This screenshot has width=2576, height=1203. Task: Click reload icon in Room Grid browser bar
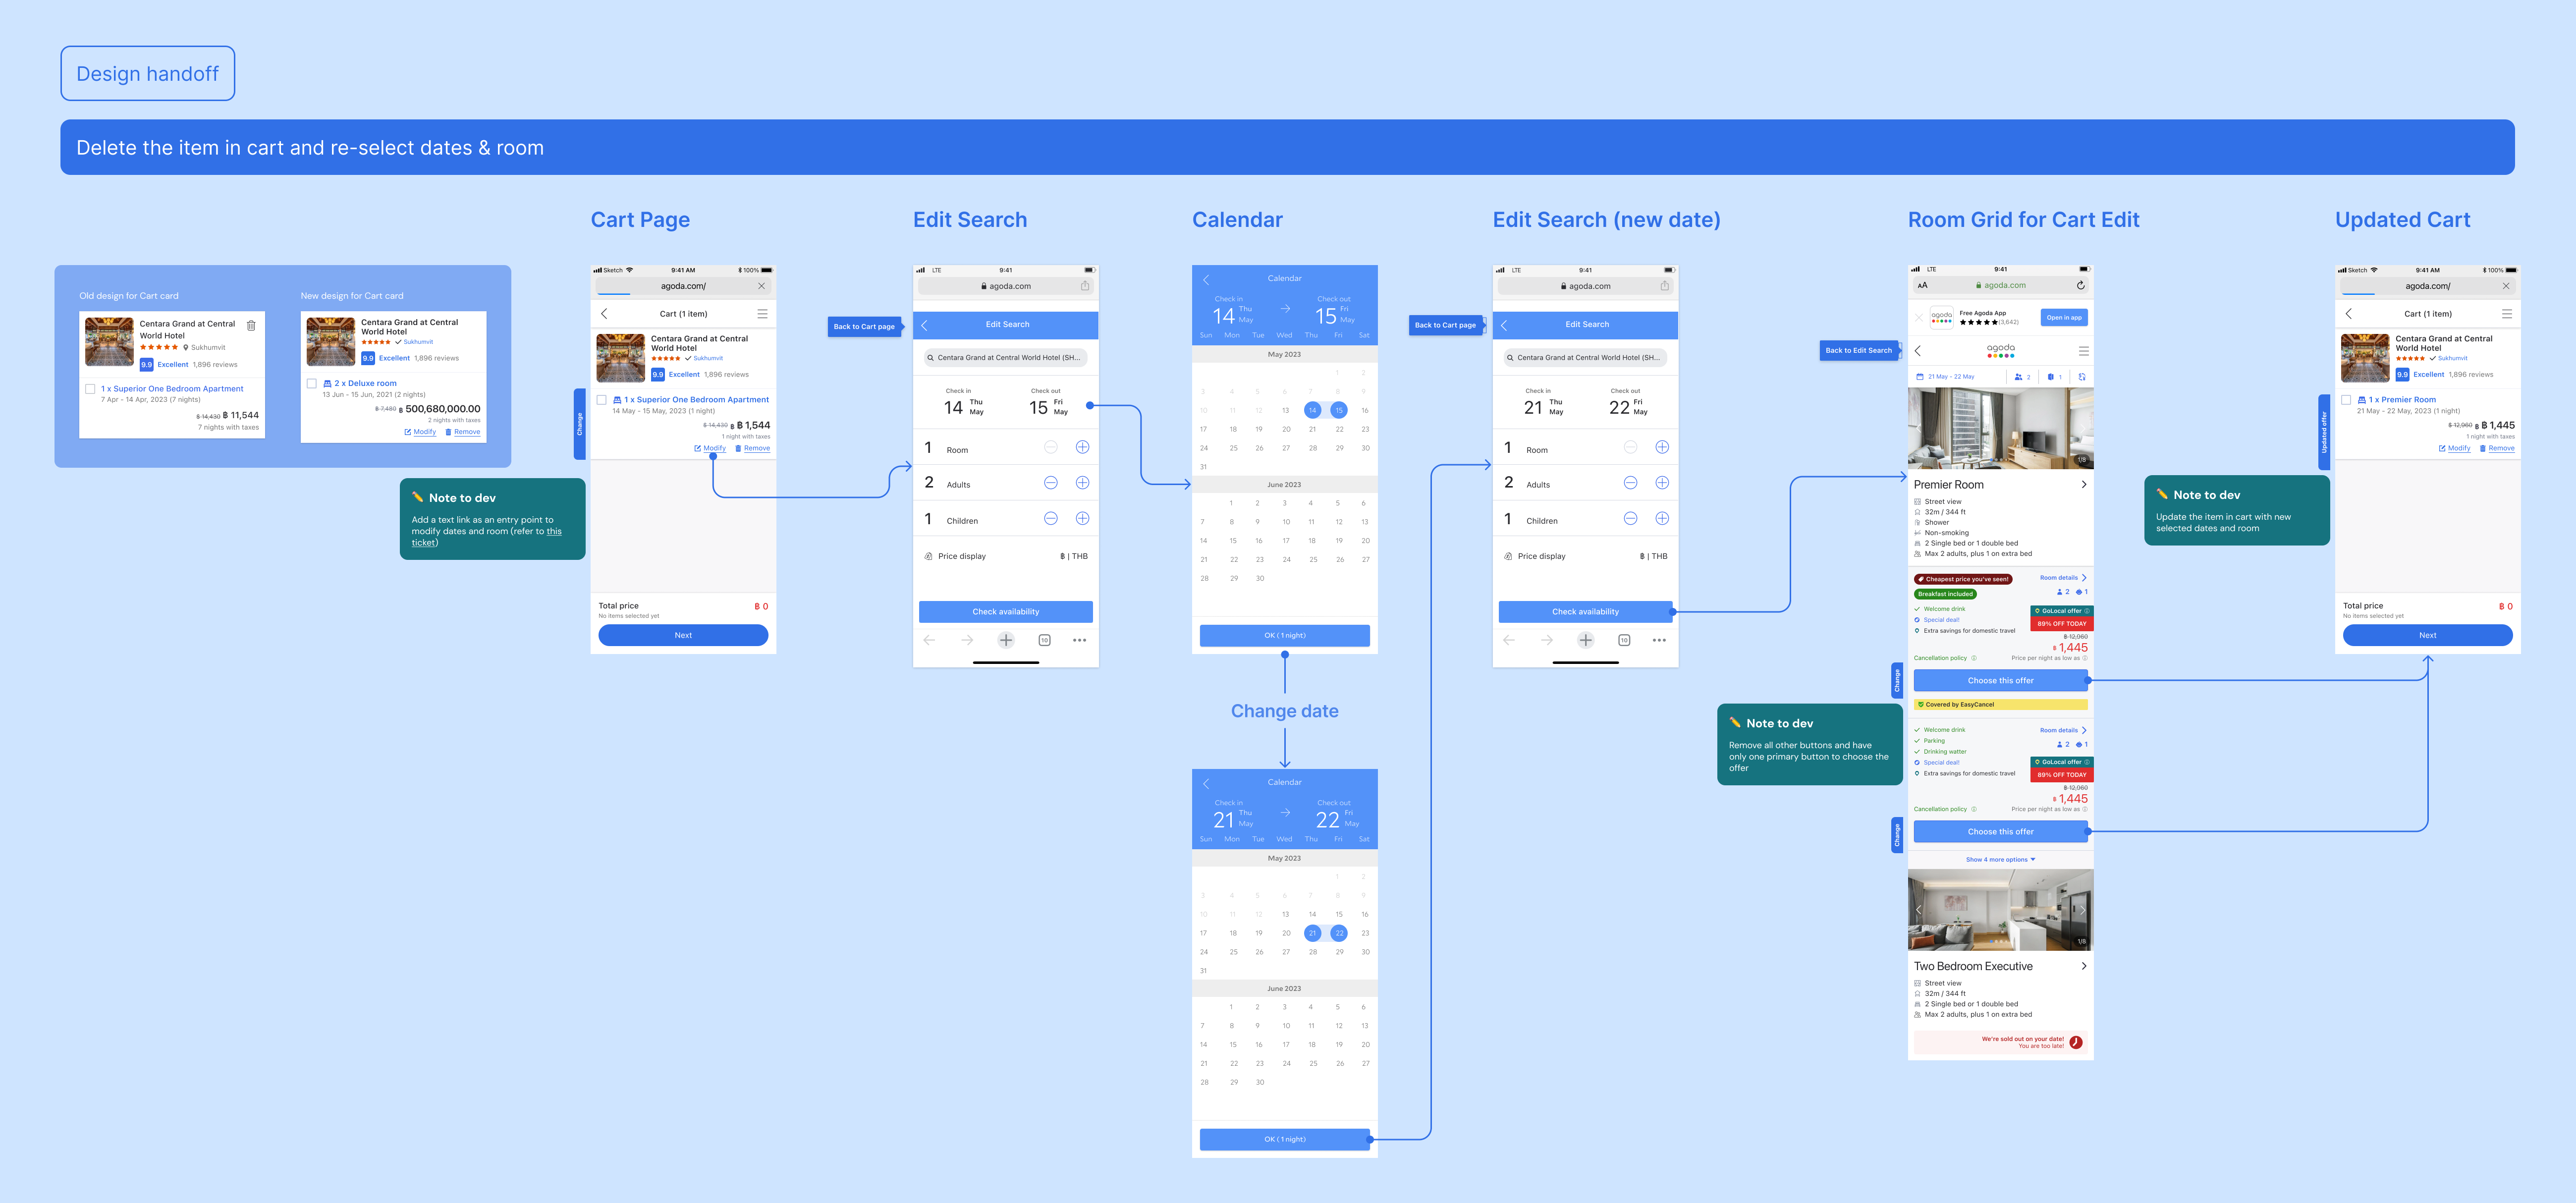pyautogui.click(x=2080, y=285)
